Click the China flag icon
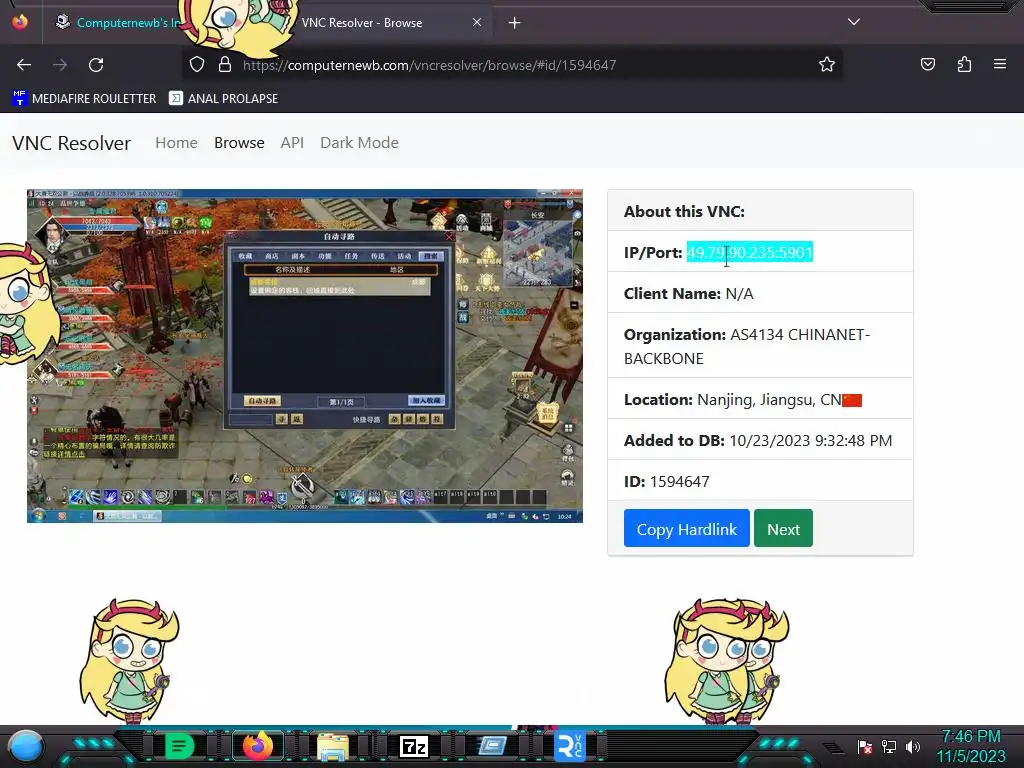 852,400
